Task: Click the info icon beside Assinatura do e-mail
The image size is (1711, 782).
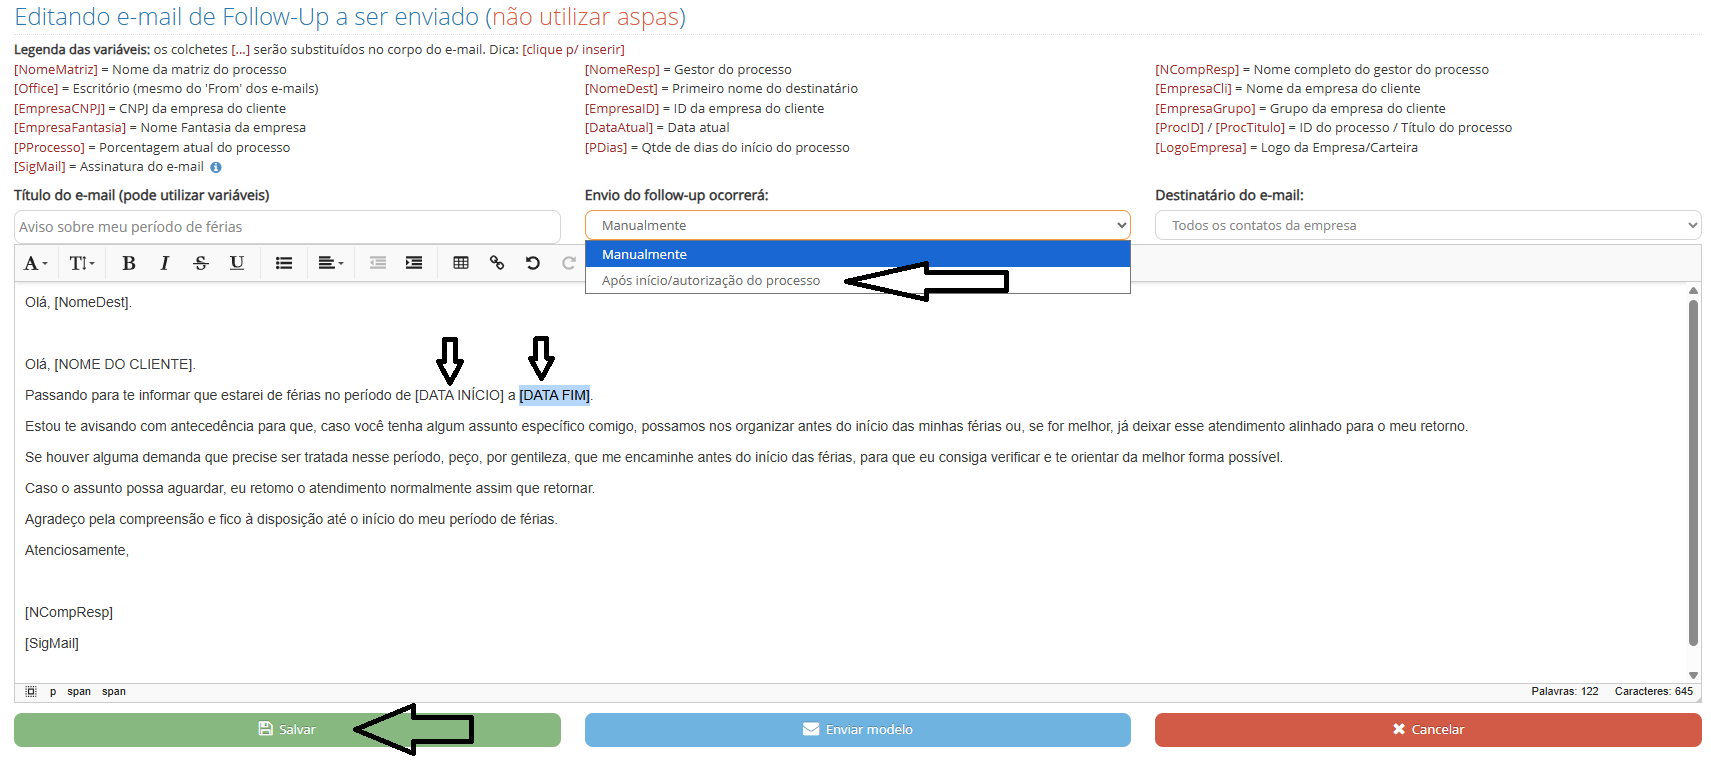Action: pos(216,168)
